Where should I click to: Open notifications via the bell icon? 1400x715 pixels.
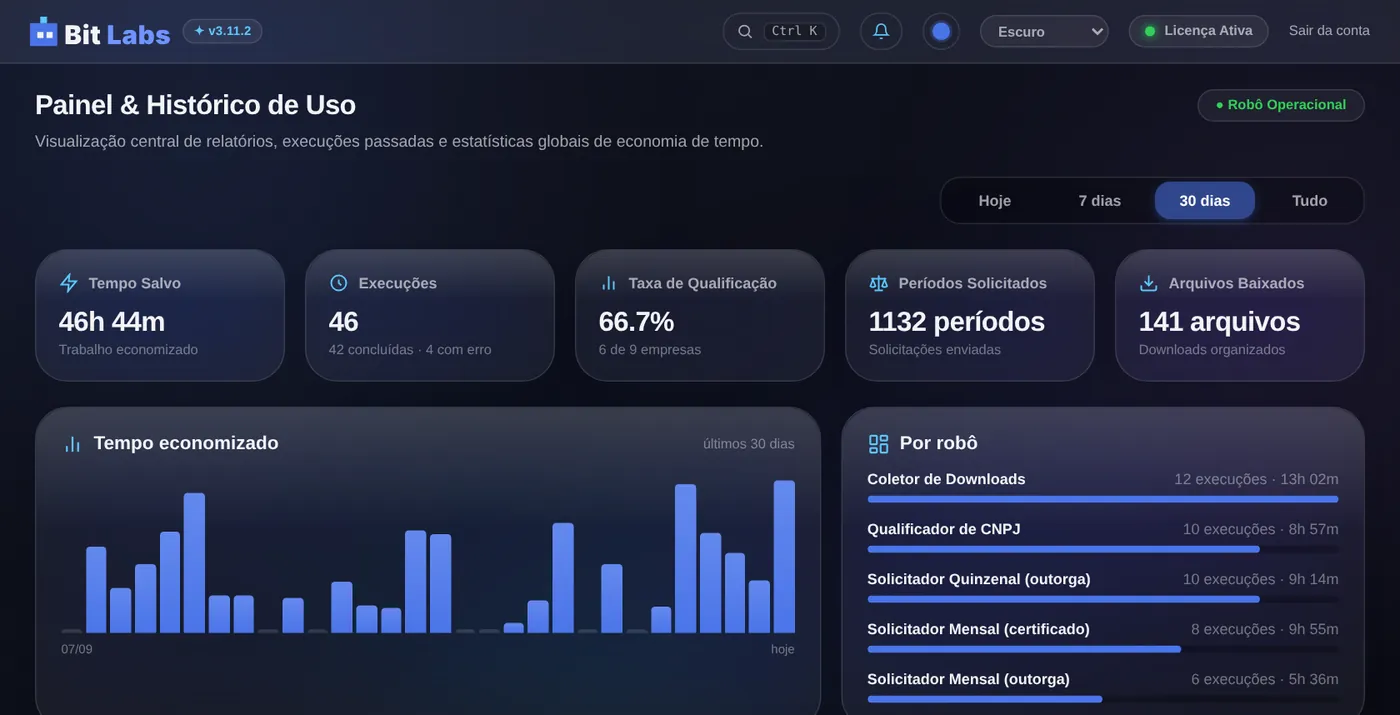point(881,31)
